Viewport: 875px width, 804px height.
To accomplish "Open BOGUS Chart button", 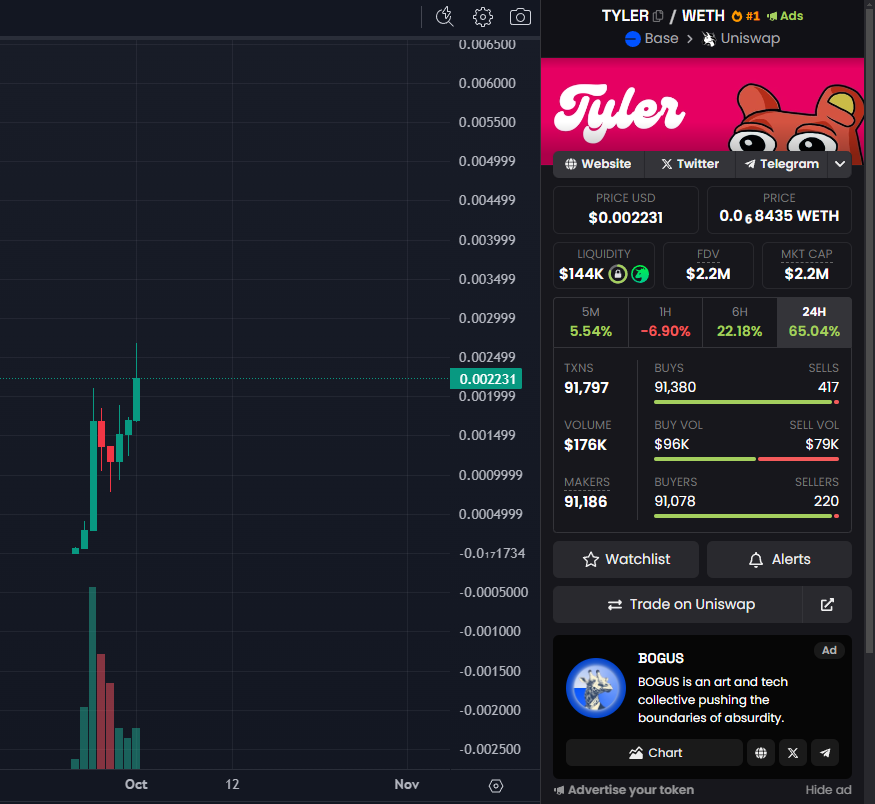I will [x=655, y=753].
